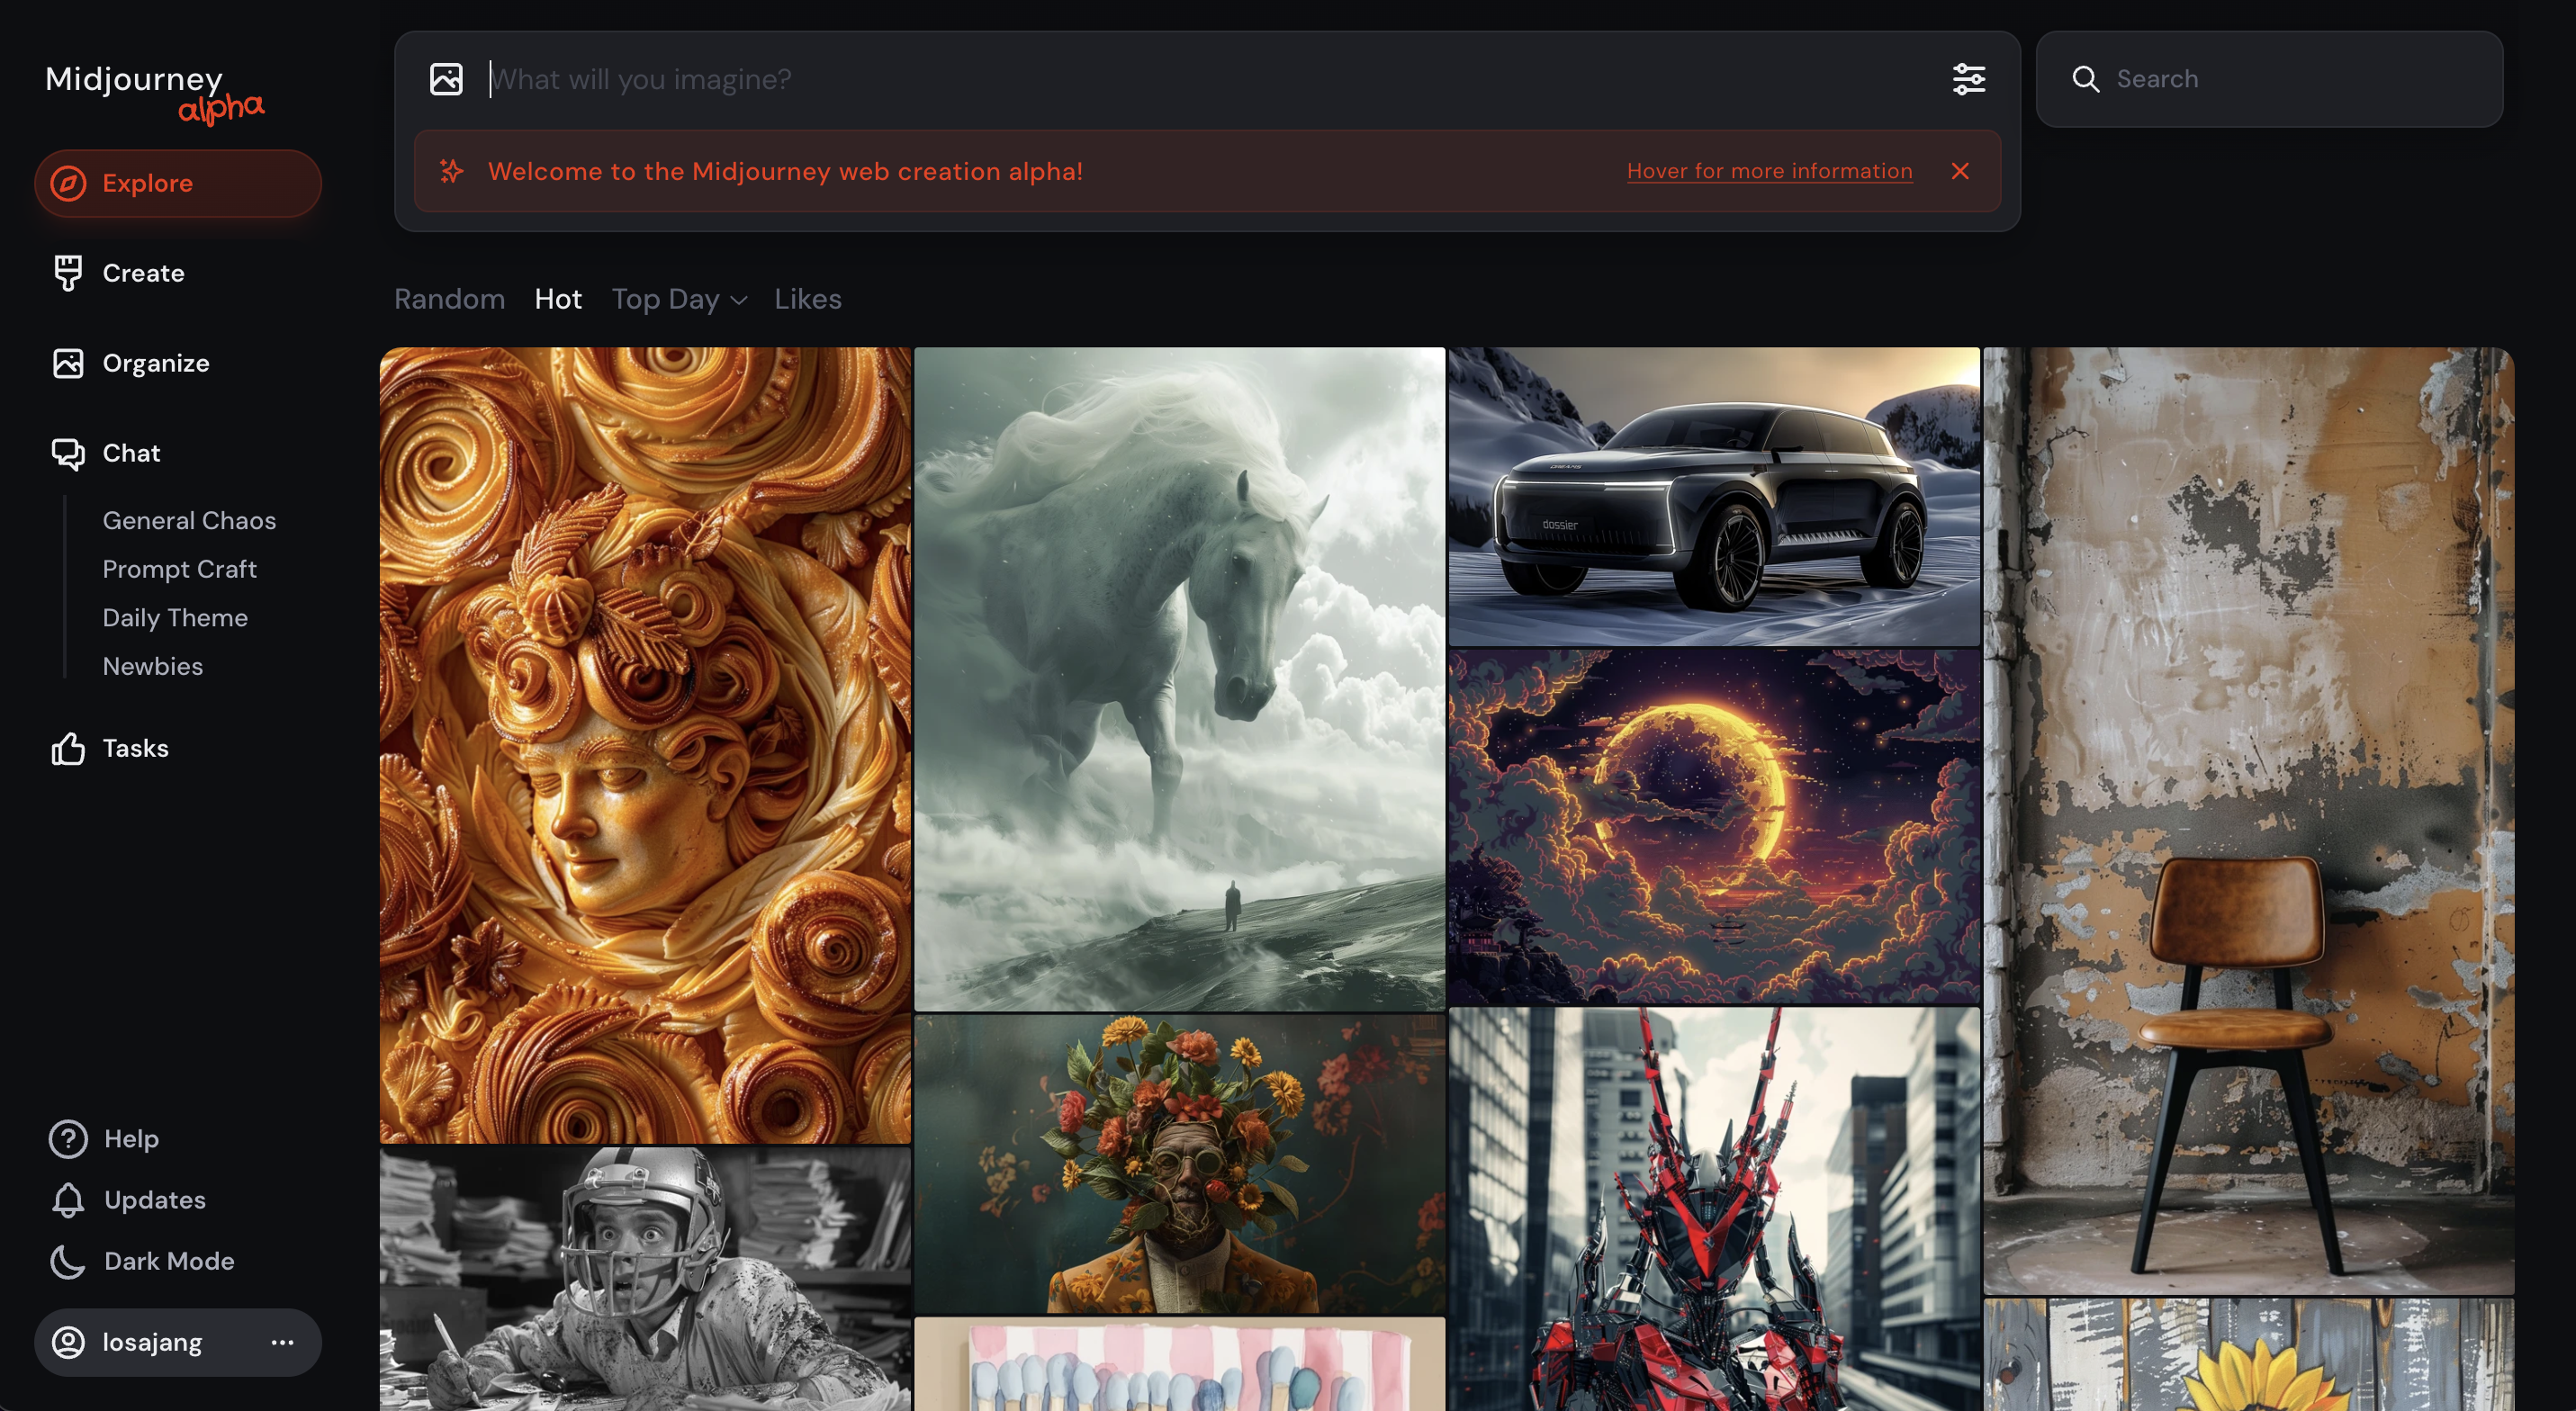Dismiss the welcome alpha banner
This screenshot has width=2576, height=1411.
click(x=1959, y=171)
